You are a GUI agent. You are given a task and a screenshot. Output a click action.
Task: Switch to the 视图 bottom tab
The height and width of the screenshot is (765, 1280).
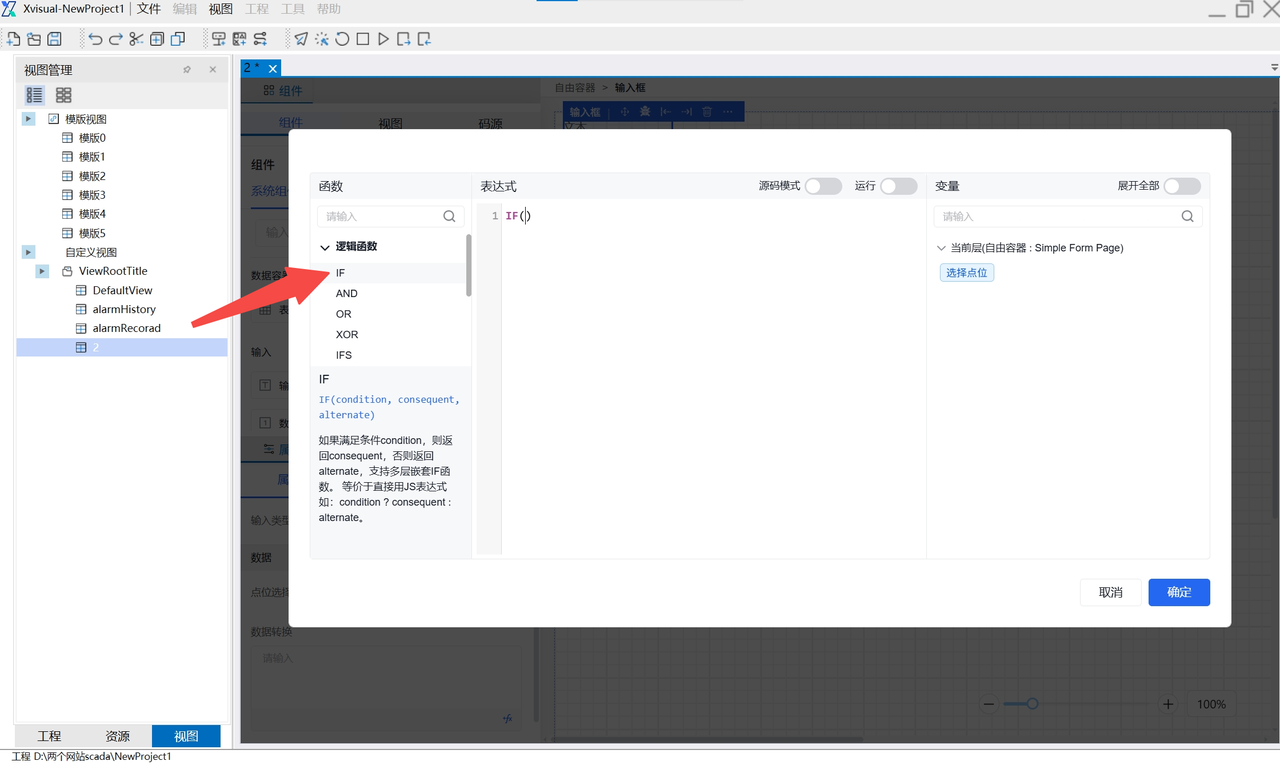point(186,736)
